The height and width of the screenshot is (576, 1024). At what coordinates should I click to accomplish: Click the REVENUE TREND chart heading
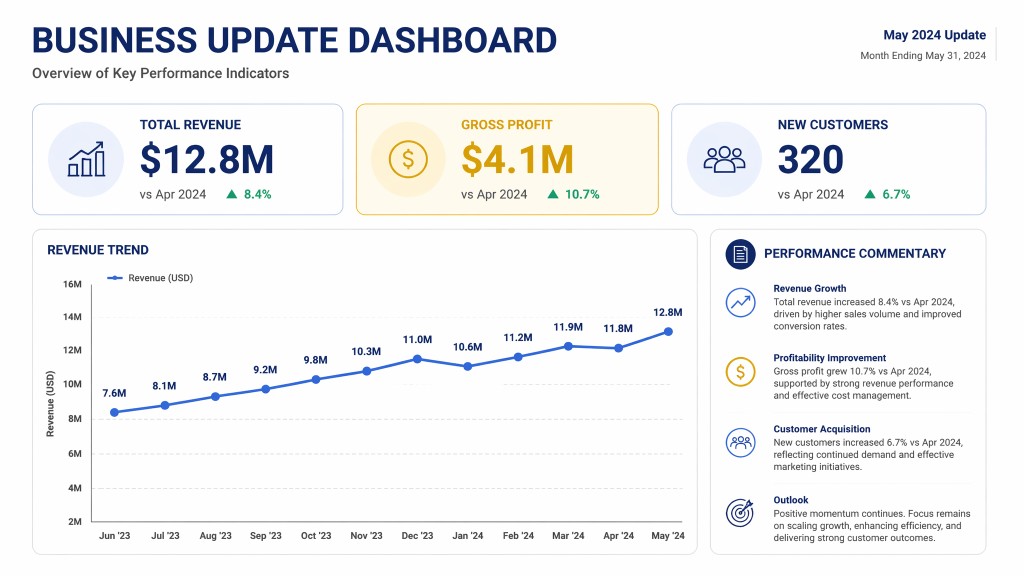tap(98, 250)
